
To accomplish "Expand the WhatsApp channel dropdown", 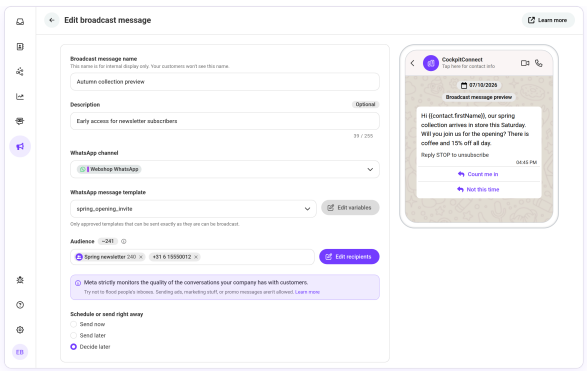I will (x=370, y=170).
